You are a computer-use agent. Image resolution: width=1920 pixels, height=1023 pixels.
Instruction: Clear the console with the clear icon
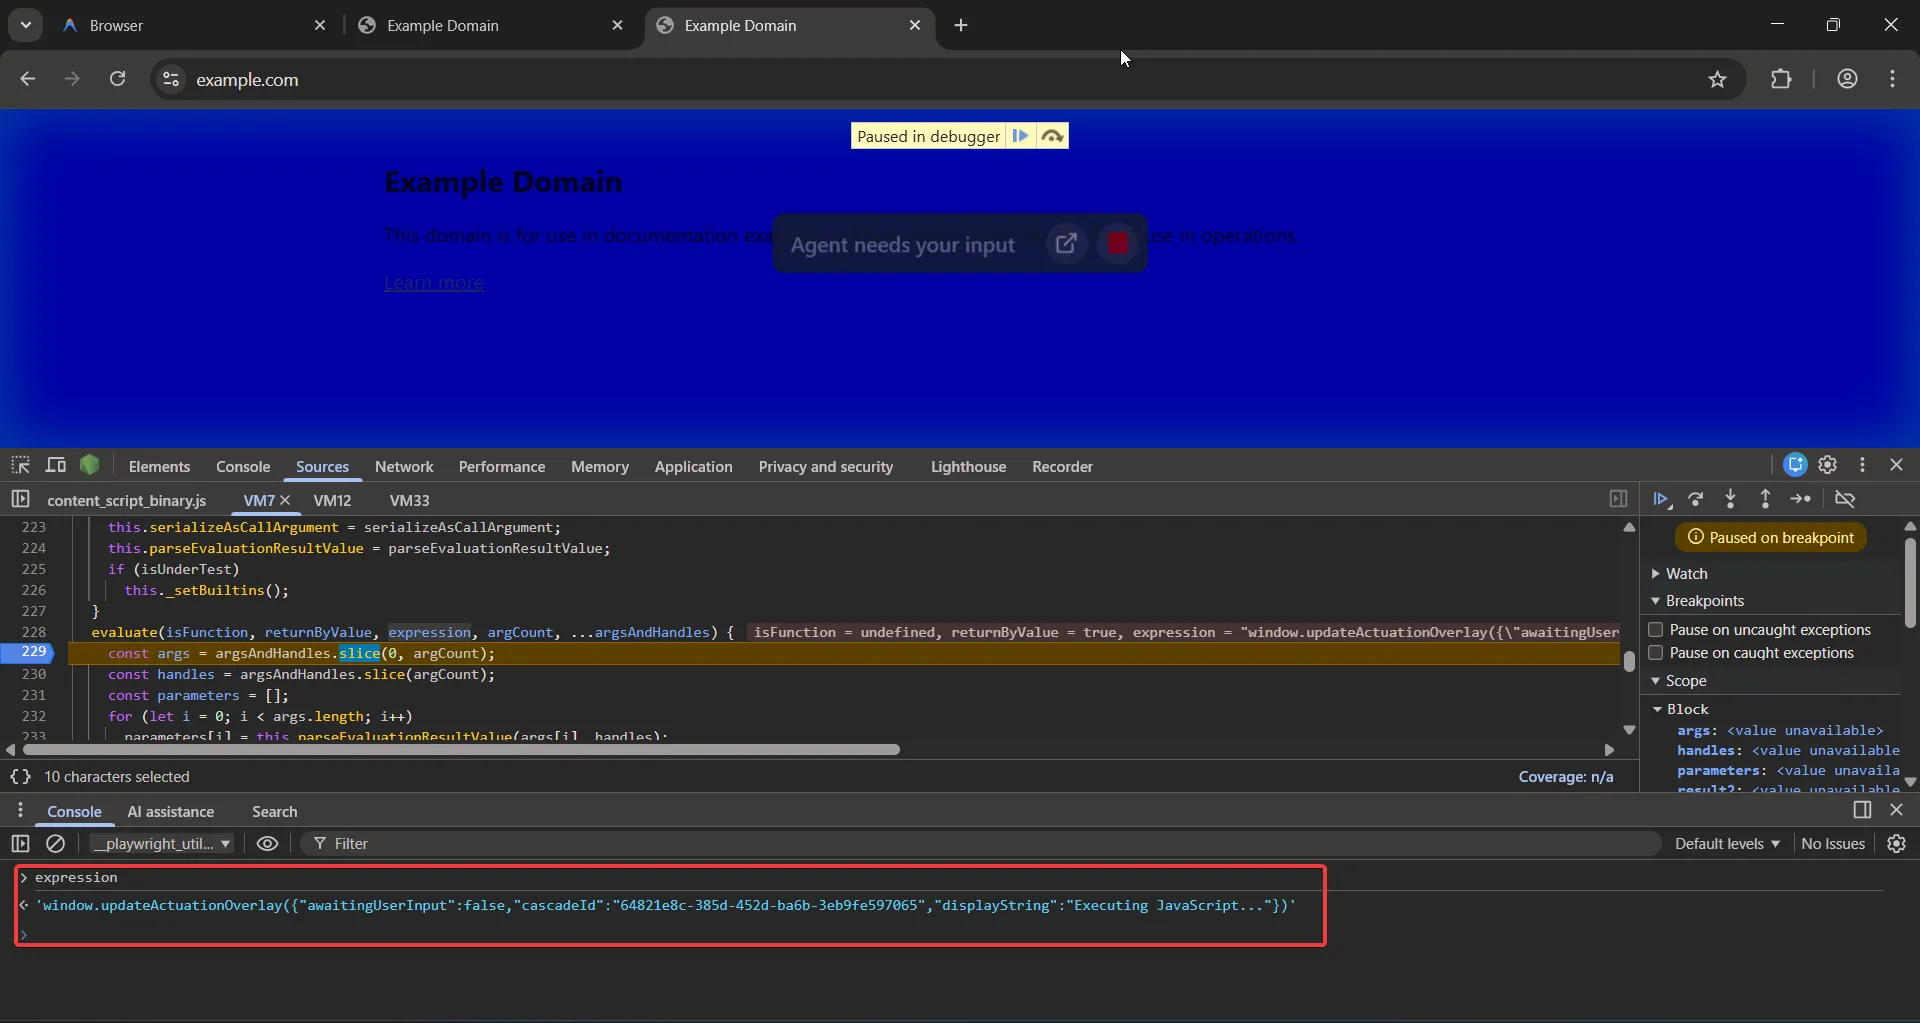pos(56,844)
